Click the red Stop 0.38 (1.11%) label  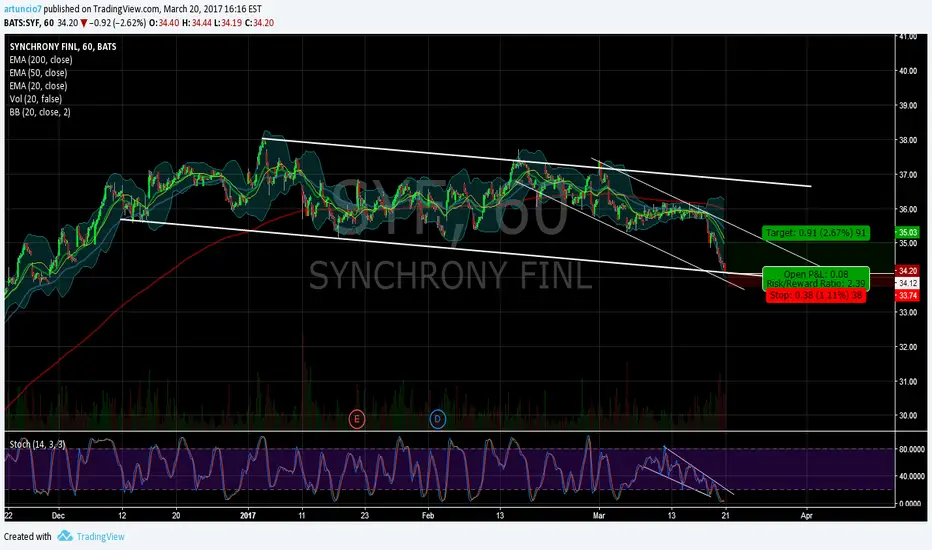(816, 295)
